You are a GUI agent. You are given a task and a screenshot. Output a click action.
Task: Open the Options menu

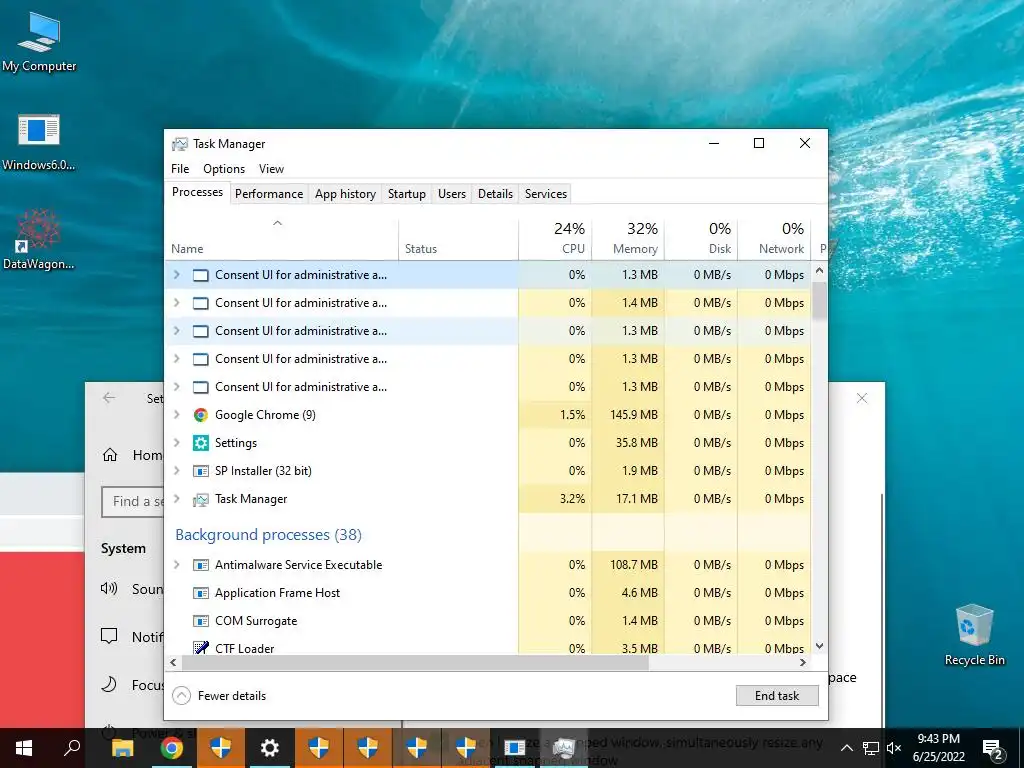(x=224, y=168)
